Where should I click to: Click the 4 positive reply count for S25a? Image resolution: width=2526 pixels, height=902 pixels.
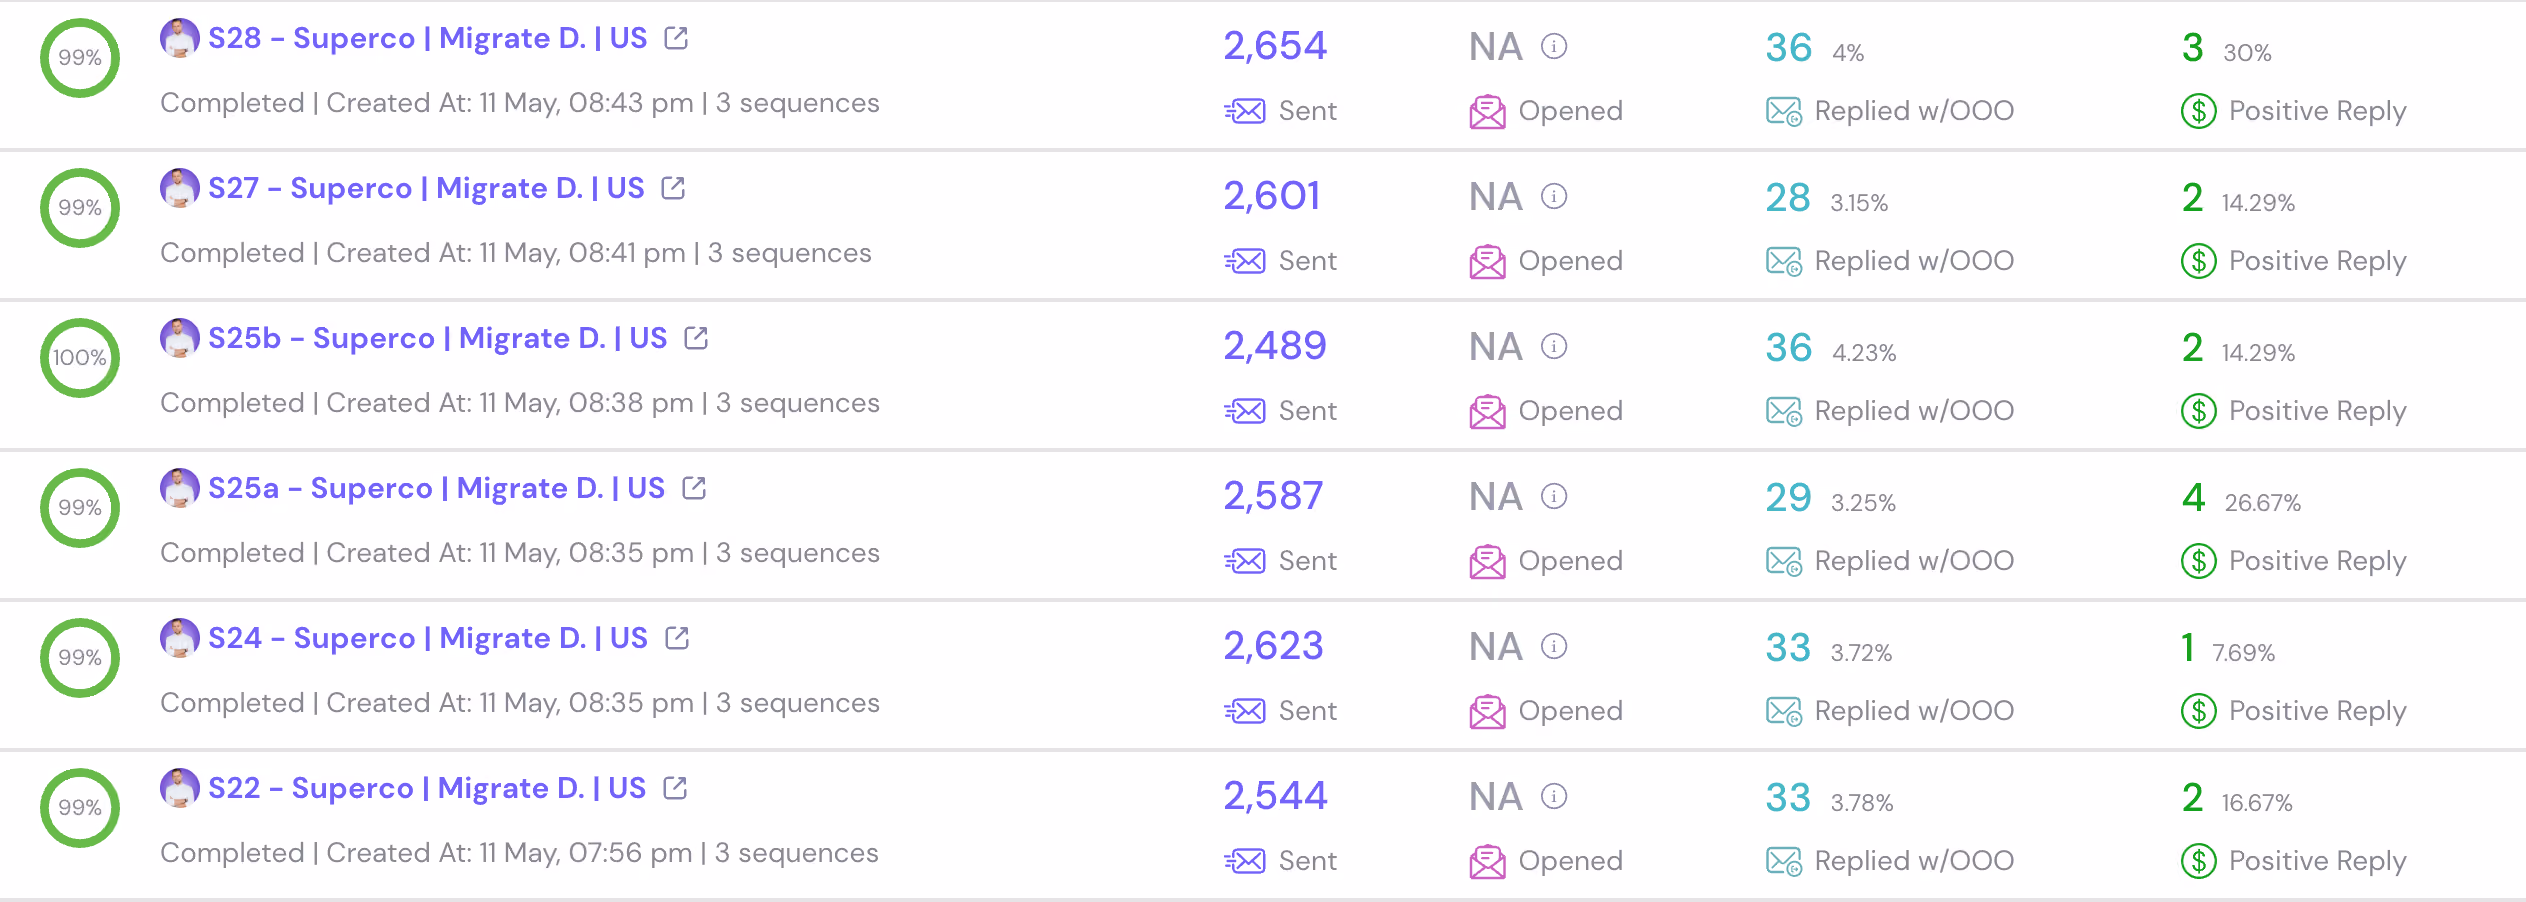click(2194, 497)
